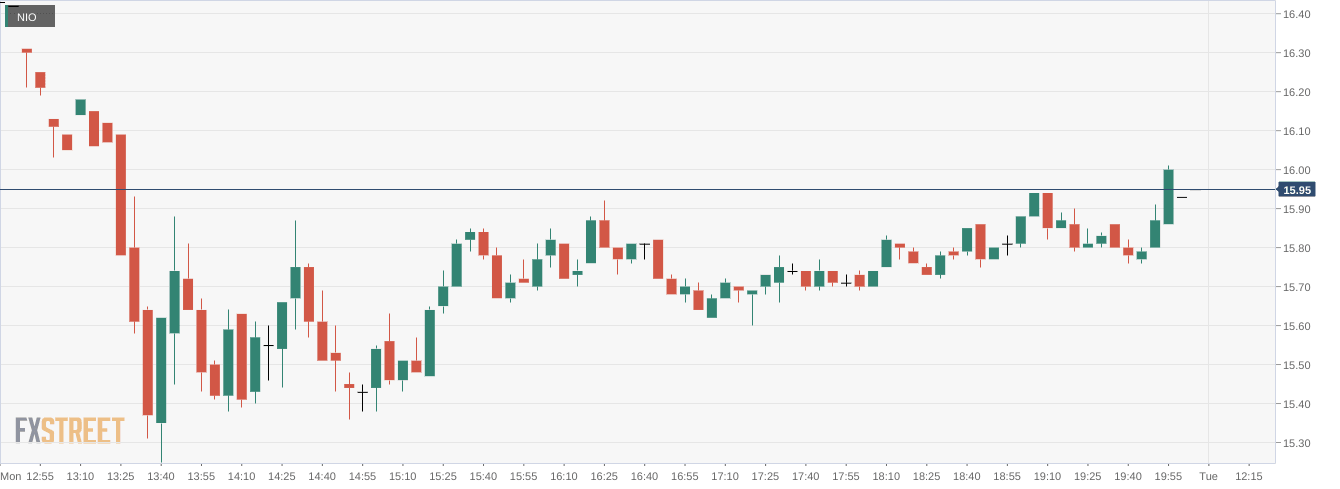
Task: Click the NIO symbol label
Action: (x=27, y=17)
